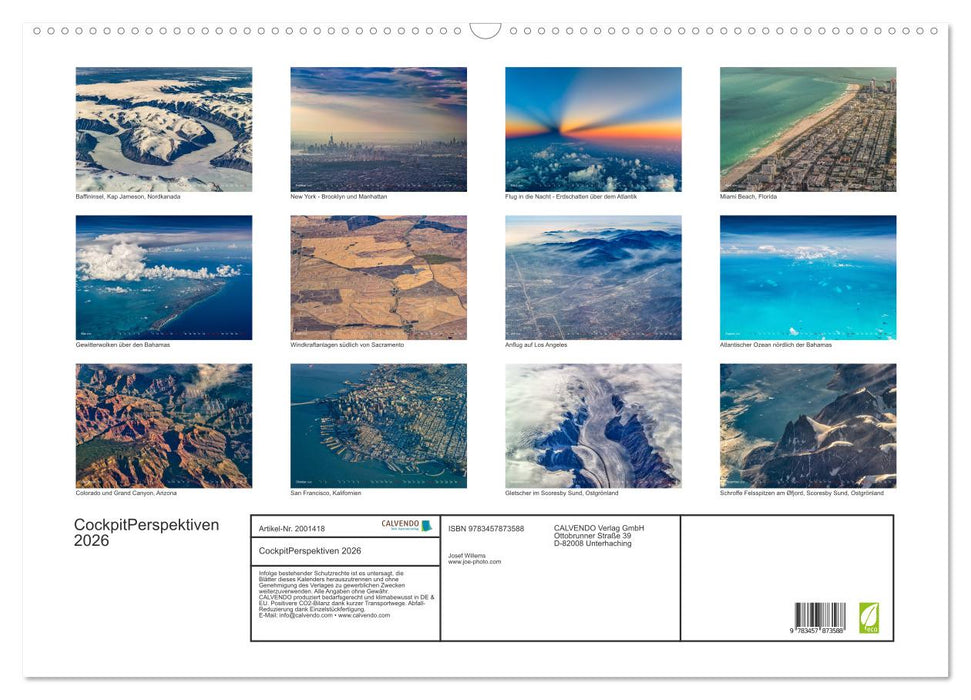Image resolution: width=971 pixels, height=700 pixels.
Task: Click the Artikel-Nr. 2001418 text
Action: click(x=292, y=528)
